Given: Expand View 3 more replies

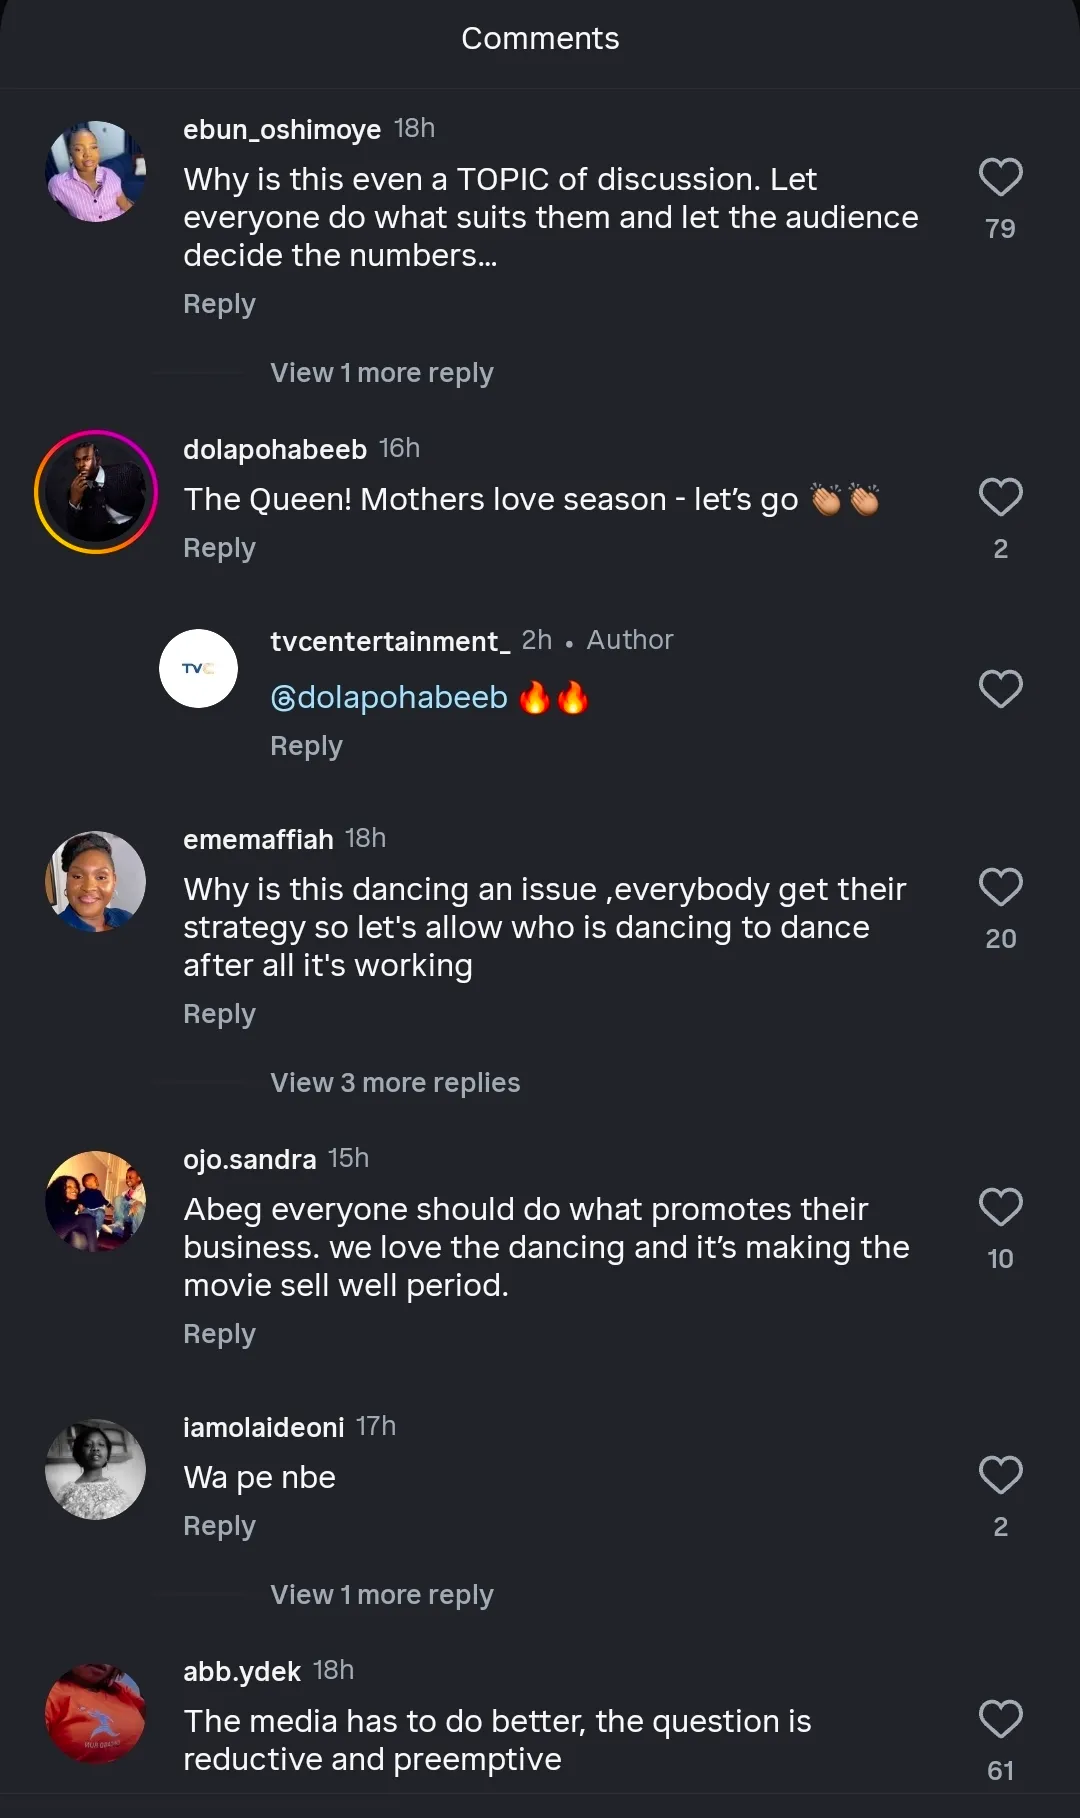Looking at the screenshot, I should (x=395, y=1083).
